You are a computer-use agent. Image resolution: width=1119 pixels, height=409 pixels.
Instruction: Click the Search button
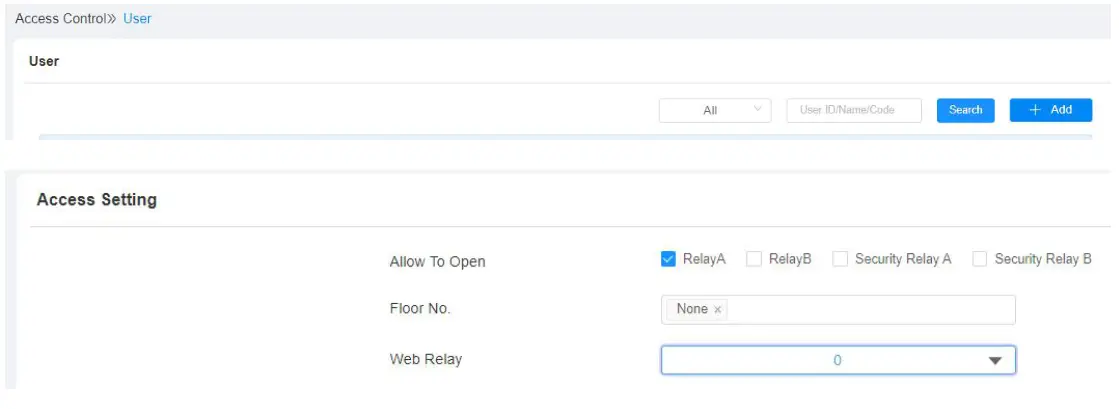tap(966, 110)
